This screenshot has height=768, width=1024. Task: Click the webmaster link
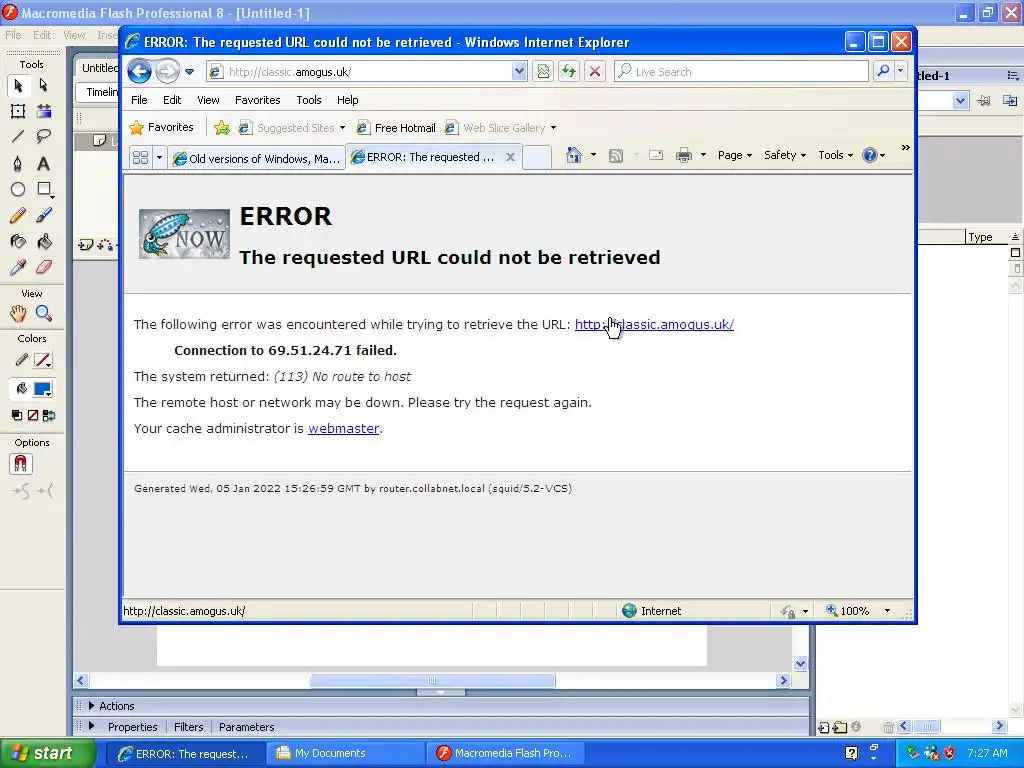coord(344,428)
